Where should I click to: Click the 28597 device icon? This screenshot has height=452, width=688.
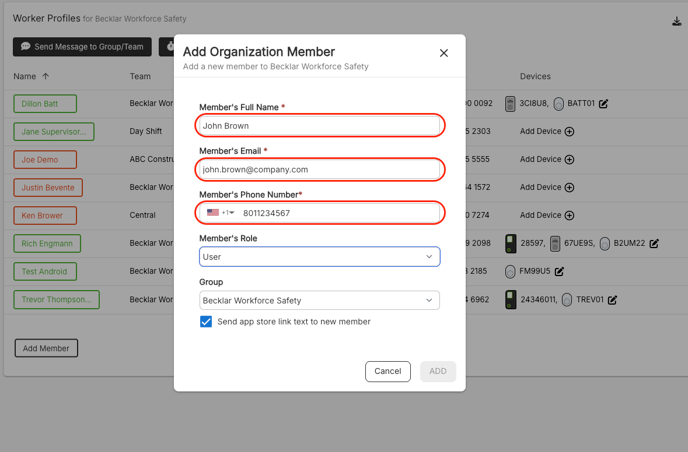[510, 244]
